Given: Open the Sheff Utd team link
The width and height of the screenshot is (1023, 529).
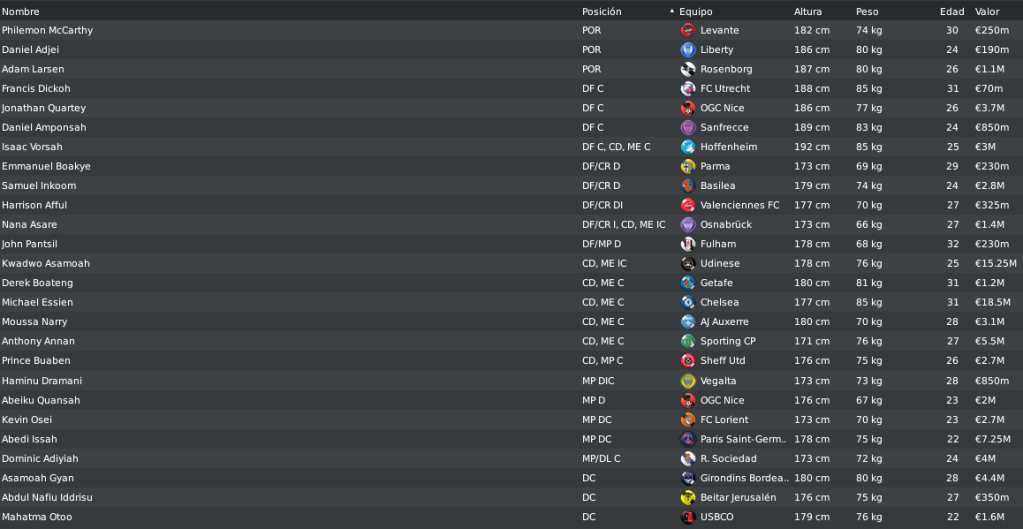Looking at the screenshot, I should (723, 361).
